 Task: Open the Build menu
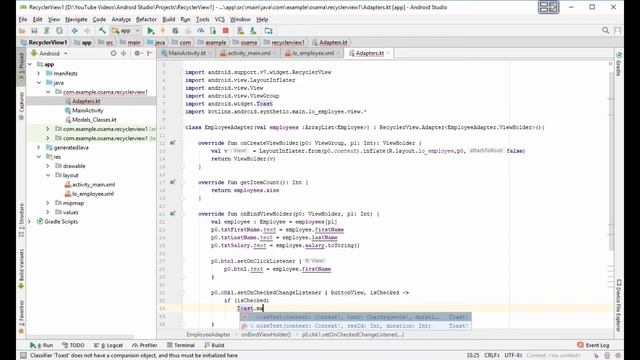[169, 19]
